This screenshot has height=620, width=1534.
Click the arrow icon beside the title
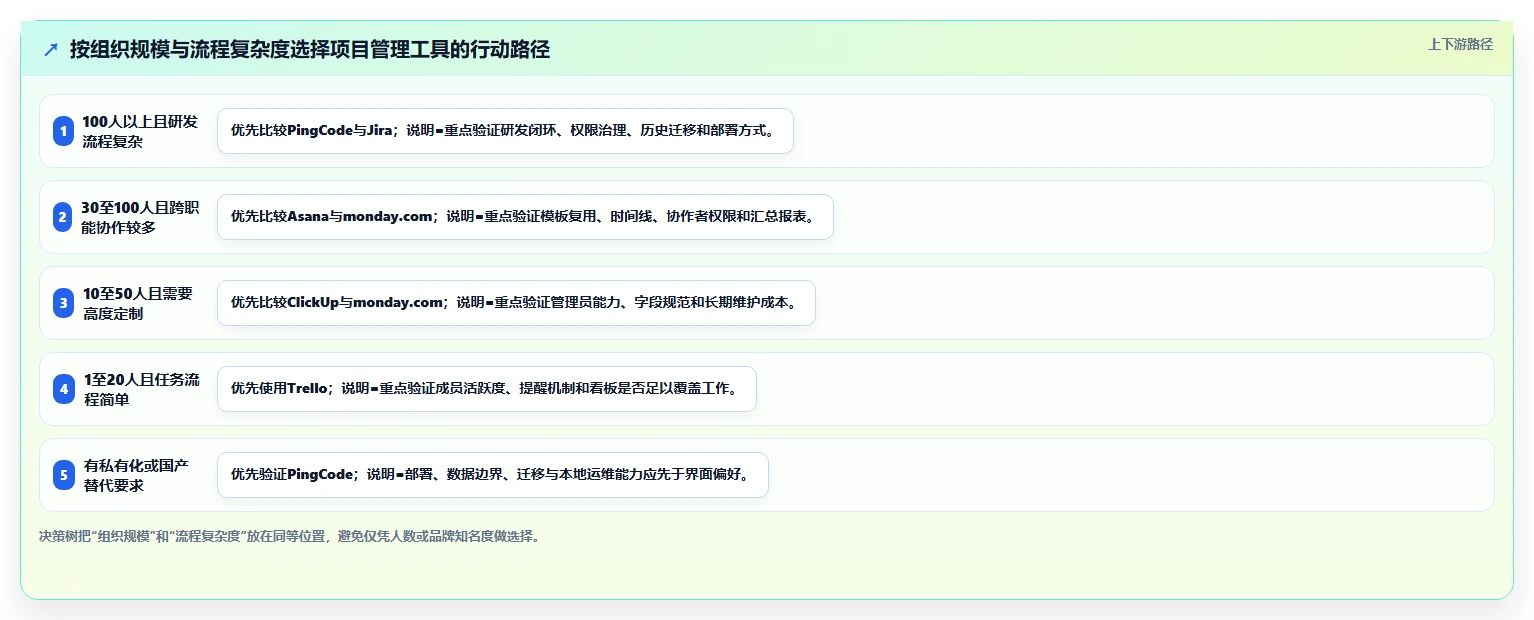pos(51,49)
